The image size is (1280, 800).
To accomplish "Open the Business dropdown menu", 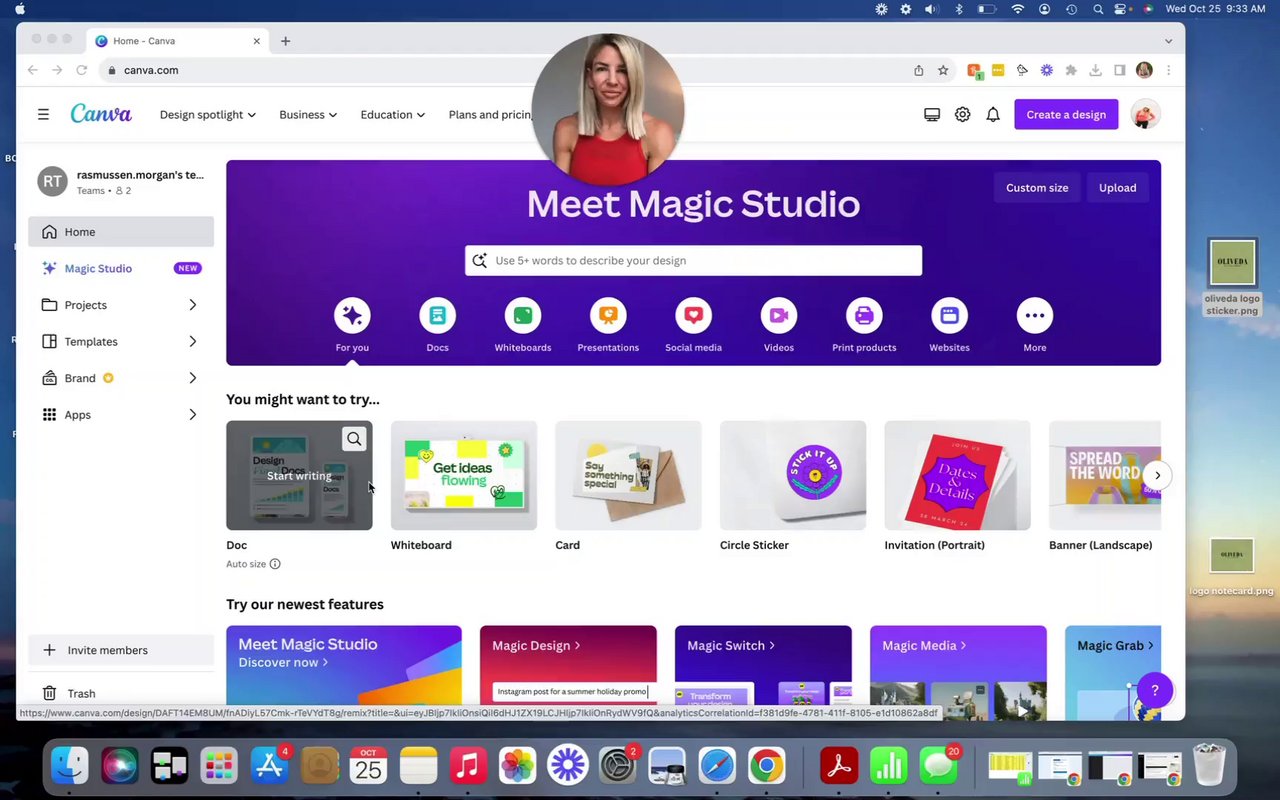I will click(x=308, y=114).
